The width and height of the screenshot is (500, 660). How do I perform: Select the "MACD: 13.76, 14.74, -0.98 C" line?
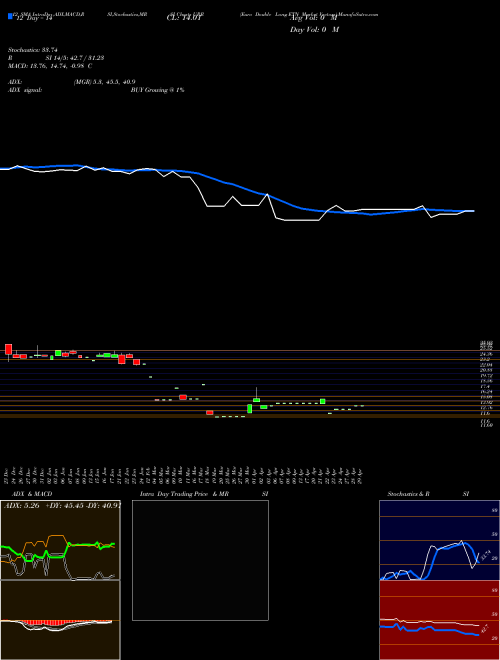coord(50,66)
